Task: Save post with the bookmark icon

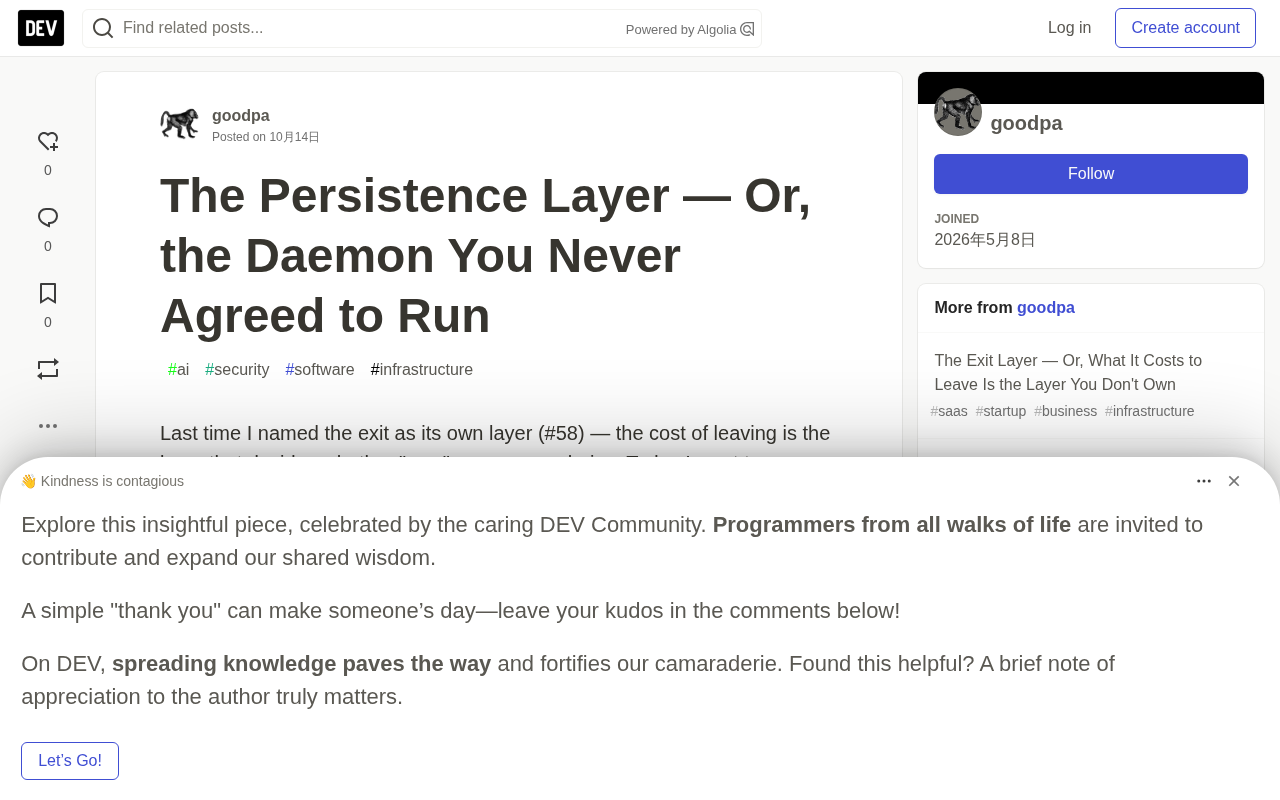Action: pyautogui.click(x=48, y=293)
